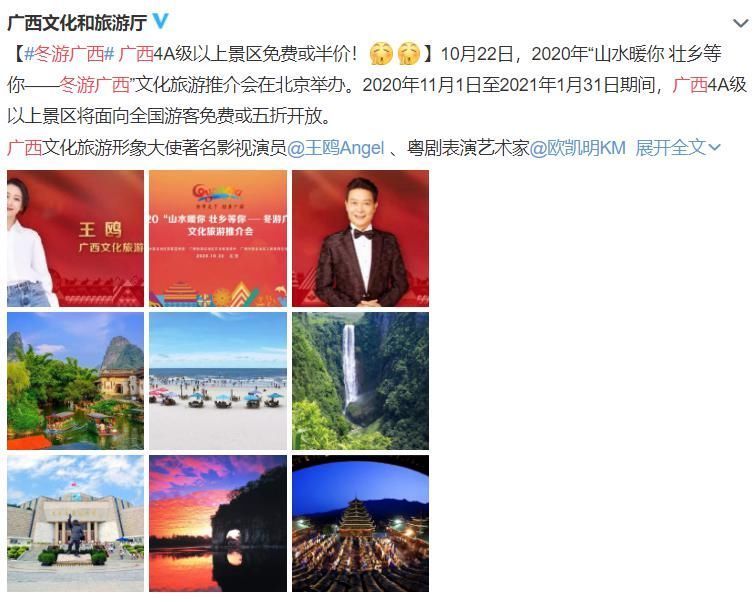Open the 王鸥 portrait photo thumbnail
Screen dimensions: 756x602
coord(75,239)
